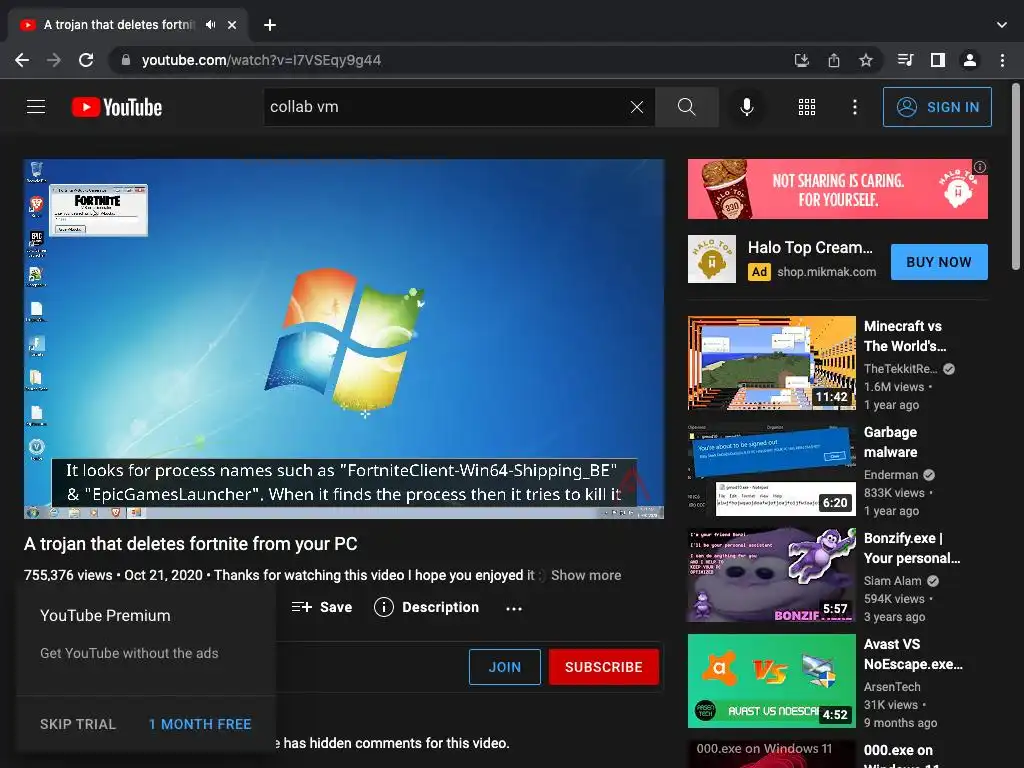This screenshot has width=1024, height=768.
Task: Click the SIGN IN button
Action: [x=937, y=107]
